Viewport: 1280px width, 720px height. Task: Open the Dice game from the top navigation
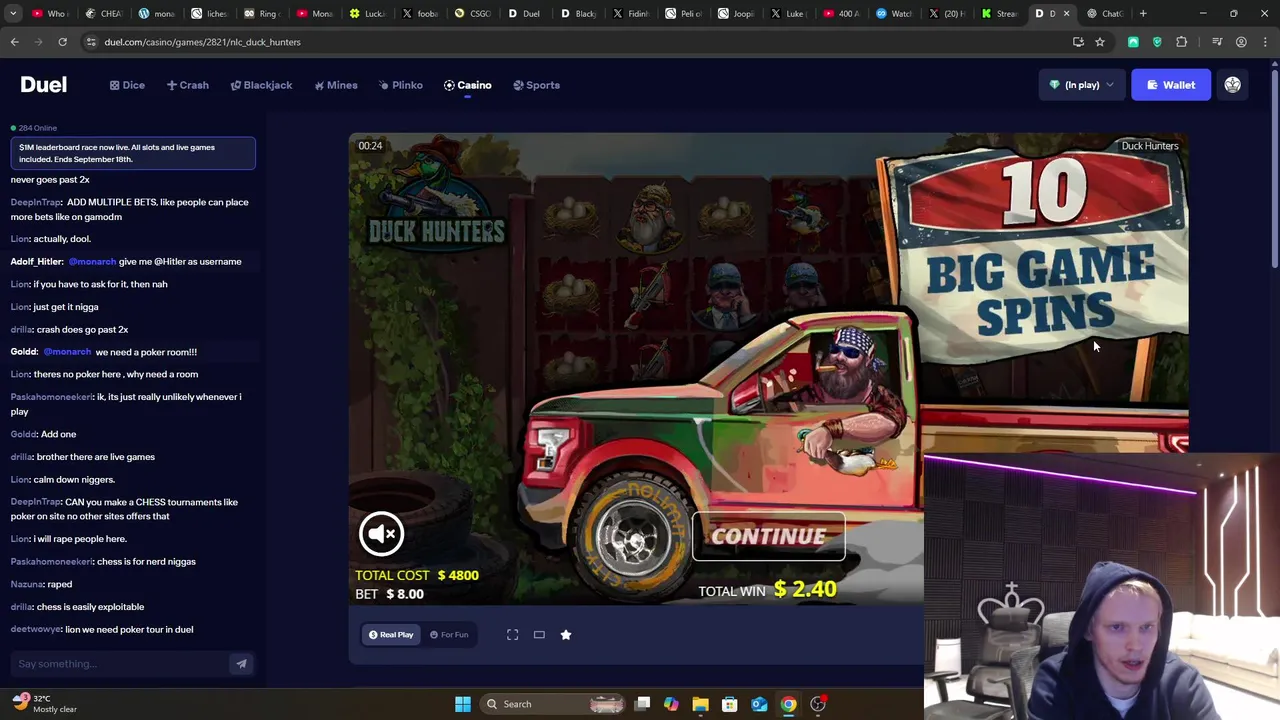click(x=127, y=85)
